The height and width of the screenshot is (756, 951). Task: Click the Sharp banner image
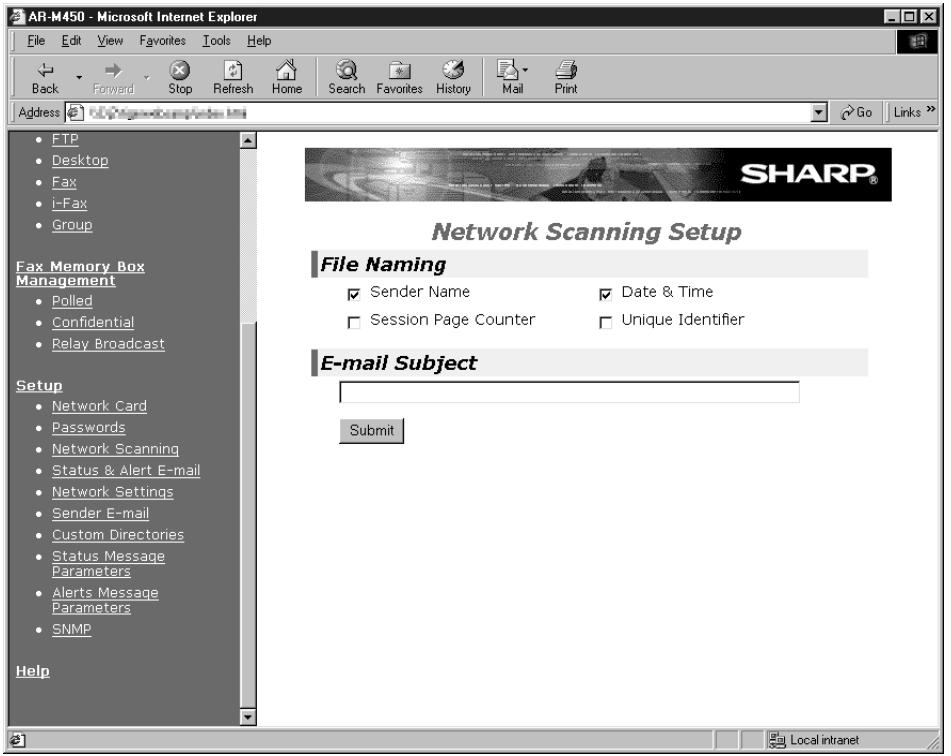[598, 174]
